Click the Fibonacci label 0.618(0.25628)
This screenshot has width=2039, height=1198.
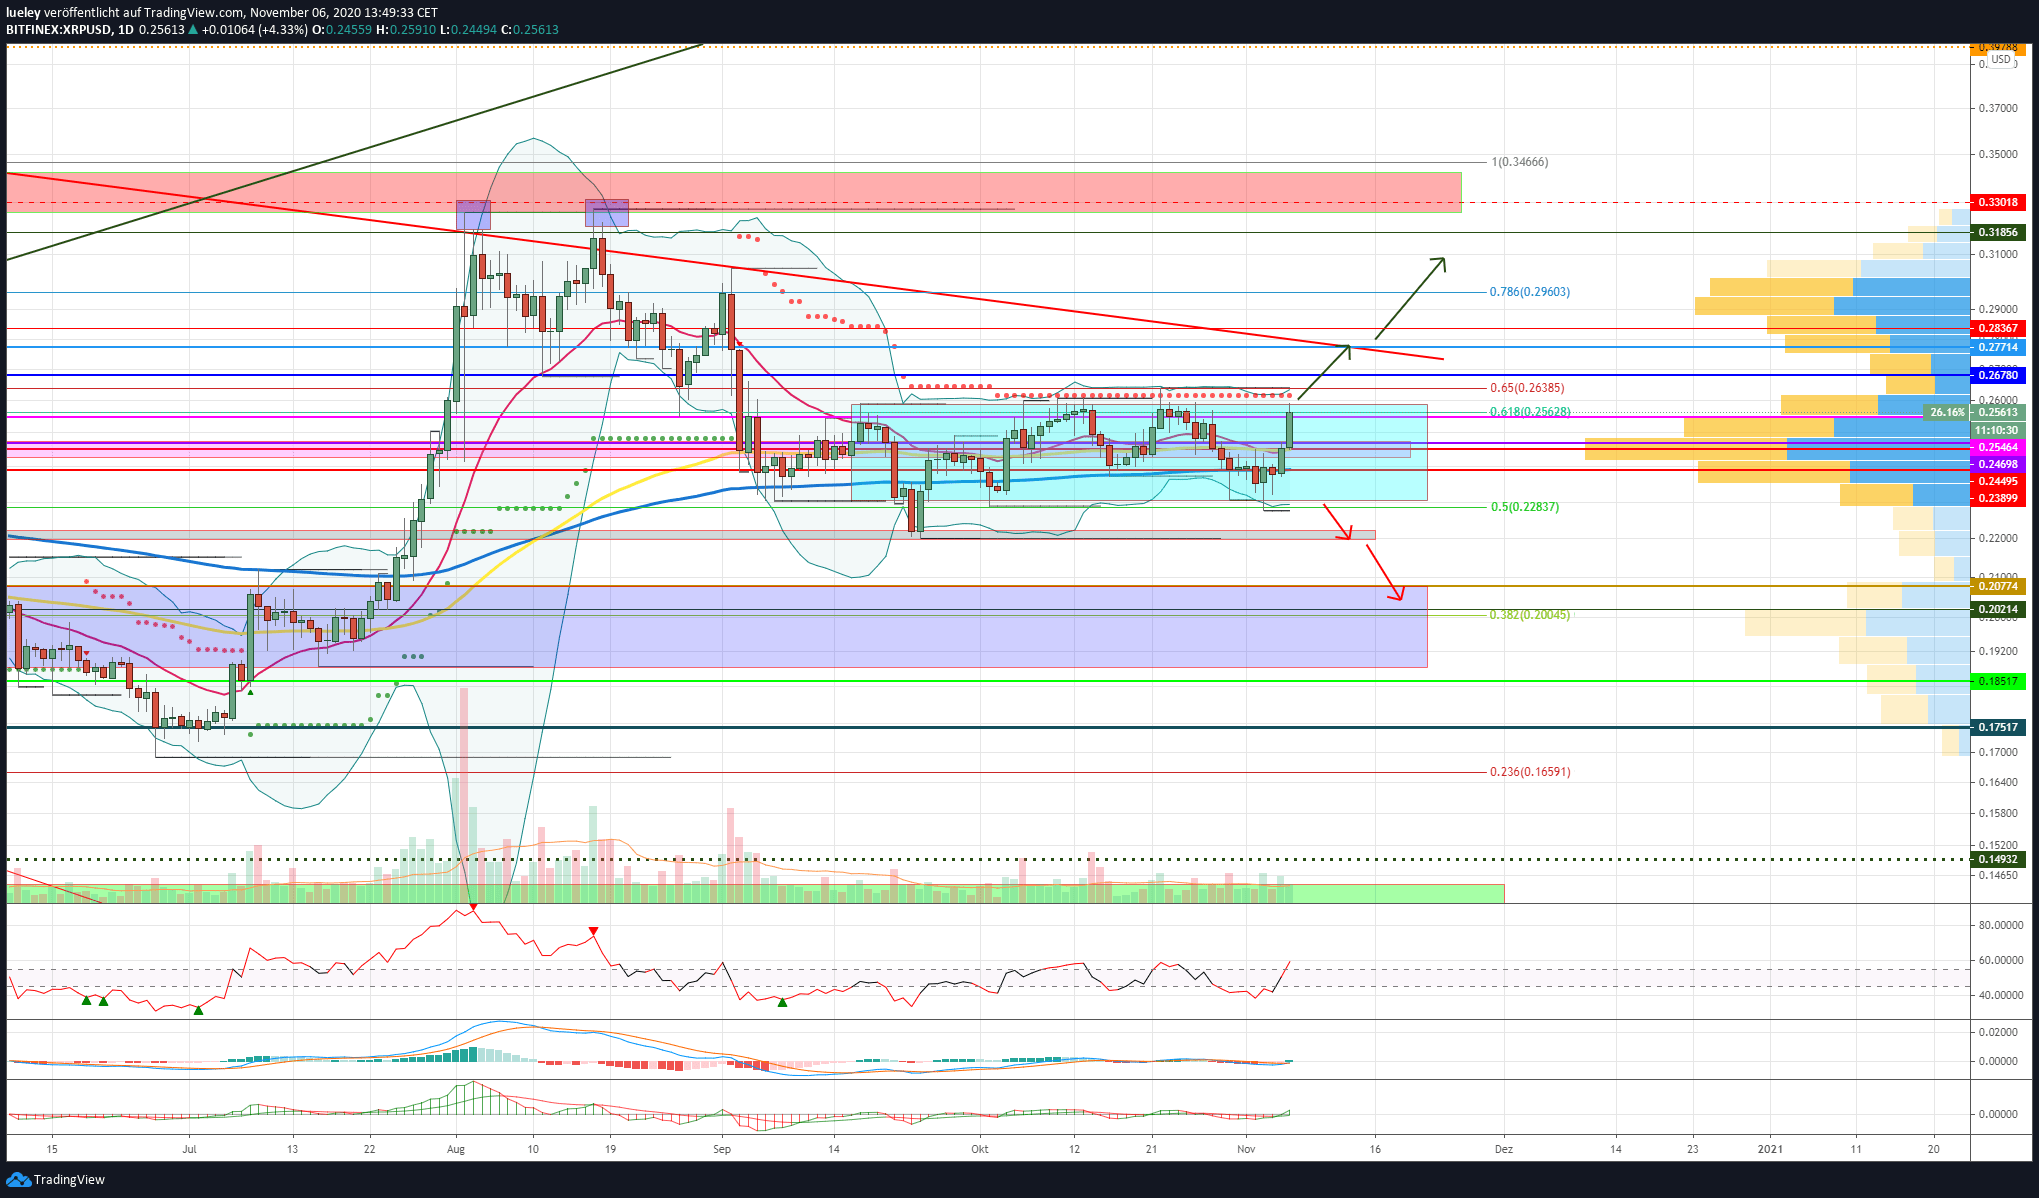click(x=1530, y=412)
